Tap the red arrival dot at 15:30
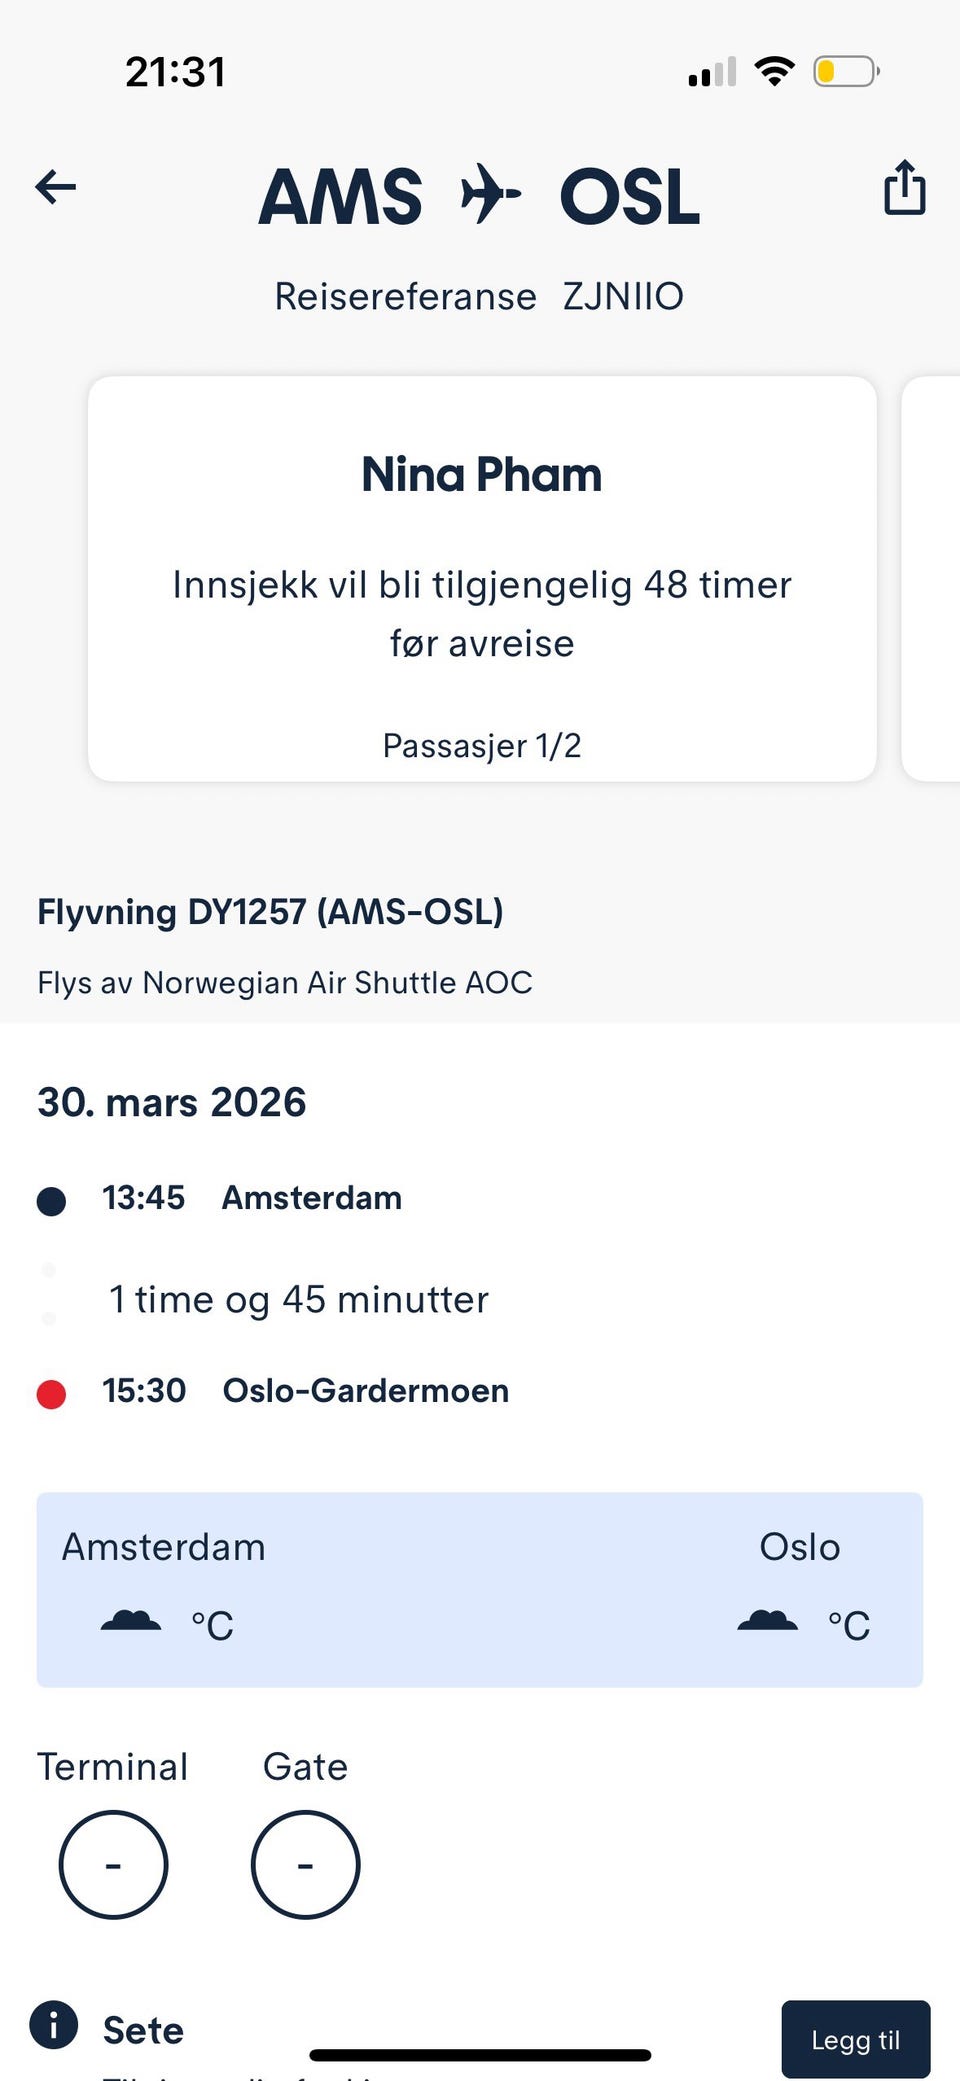Screen dimensions: 960x2081 tap(51, 1393)
